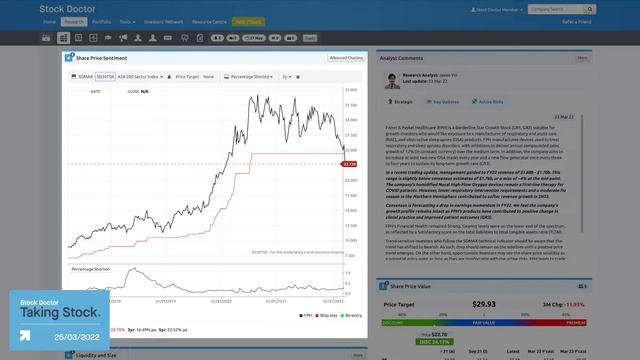The width and height of the screenshot is (640, 360).
Task: Toggle the Price Target overlay option
Action: click(x=187, y=77)
